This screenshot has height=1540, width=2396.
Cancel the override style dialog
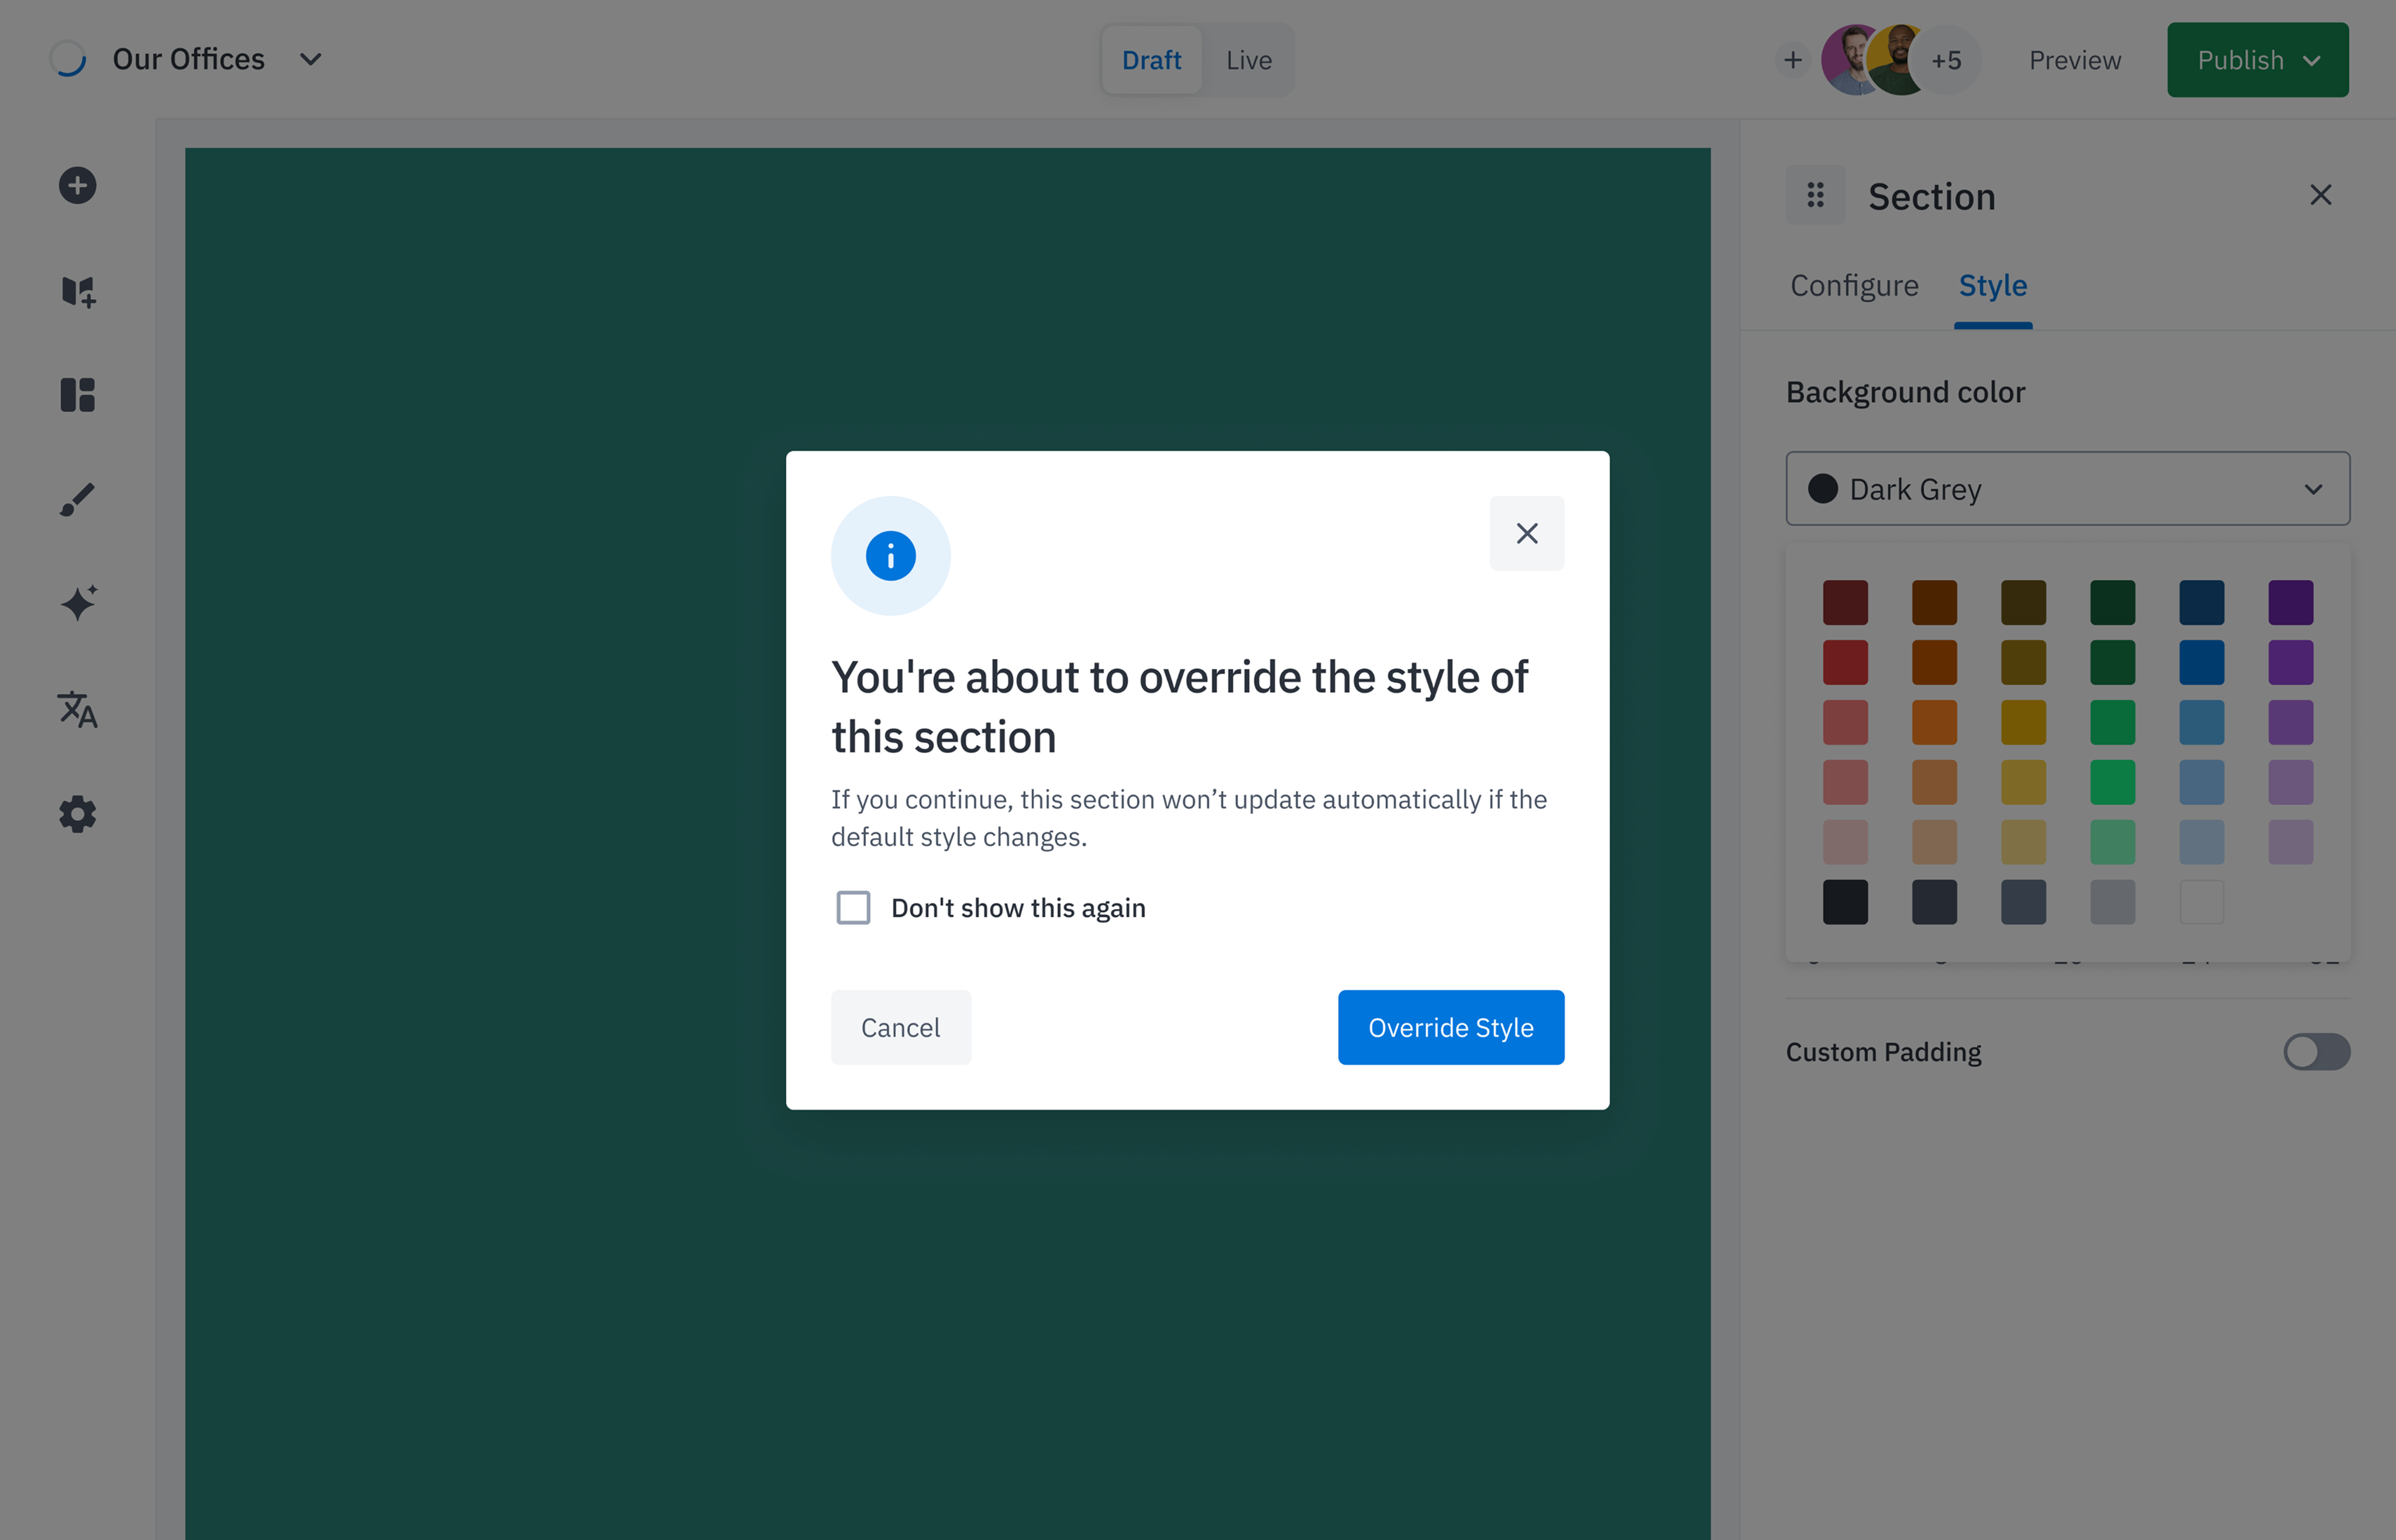900,1027
